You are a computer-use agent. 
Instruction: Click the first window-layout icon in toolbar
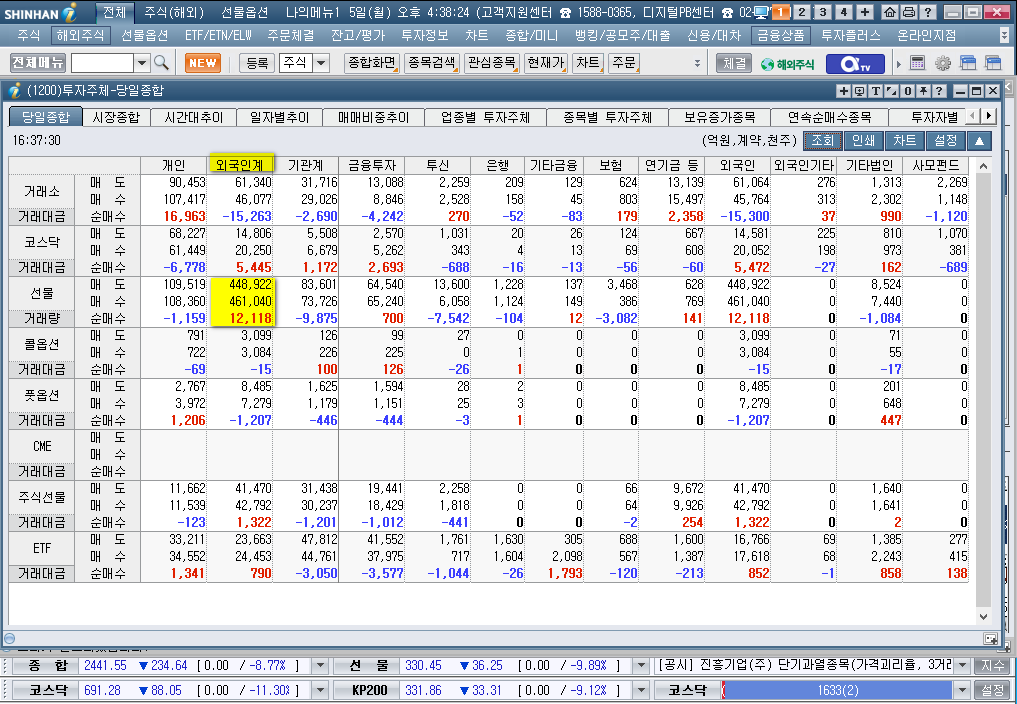click(968, 63)
